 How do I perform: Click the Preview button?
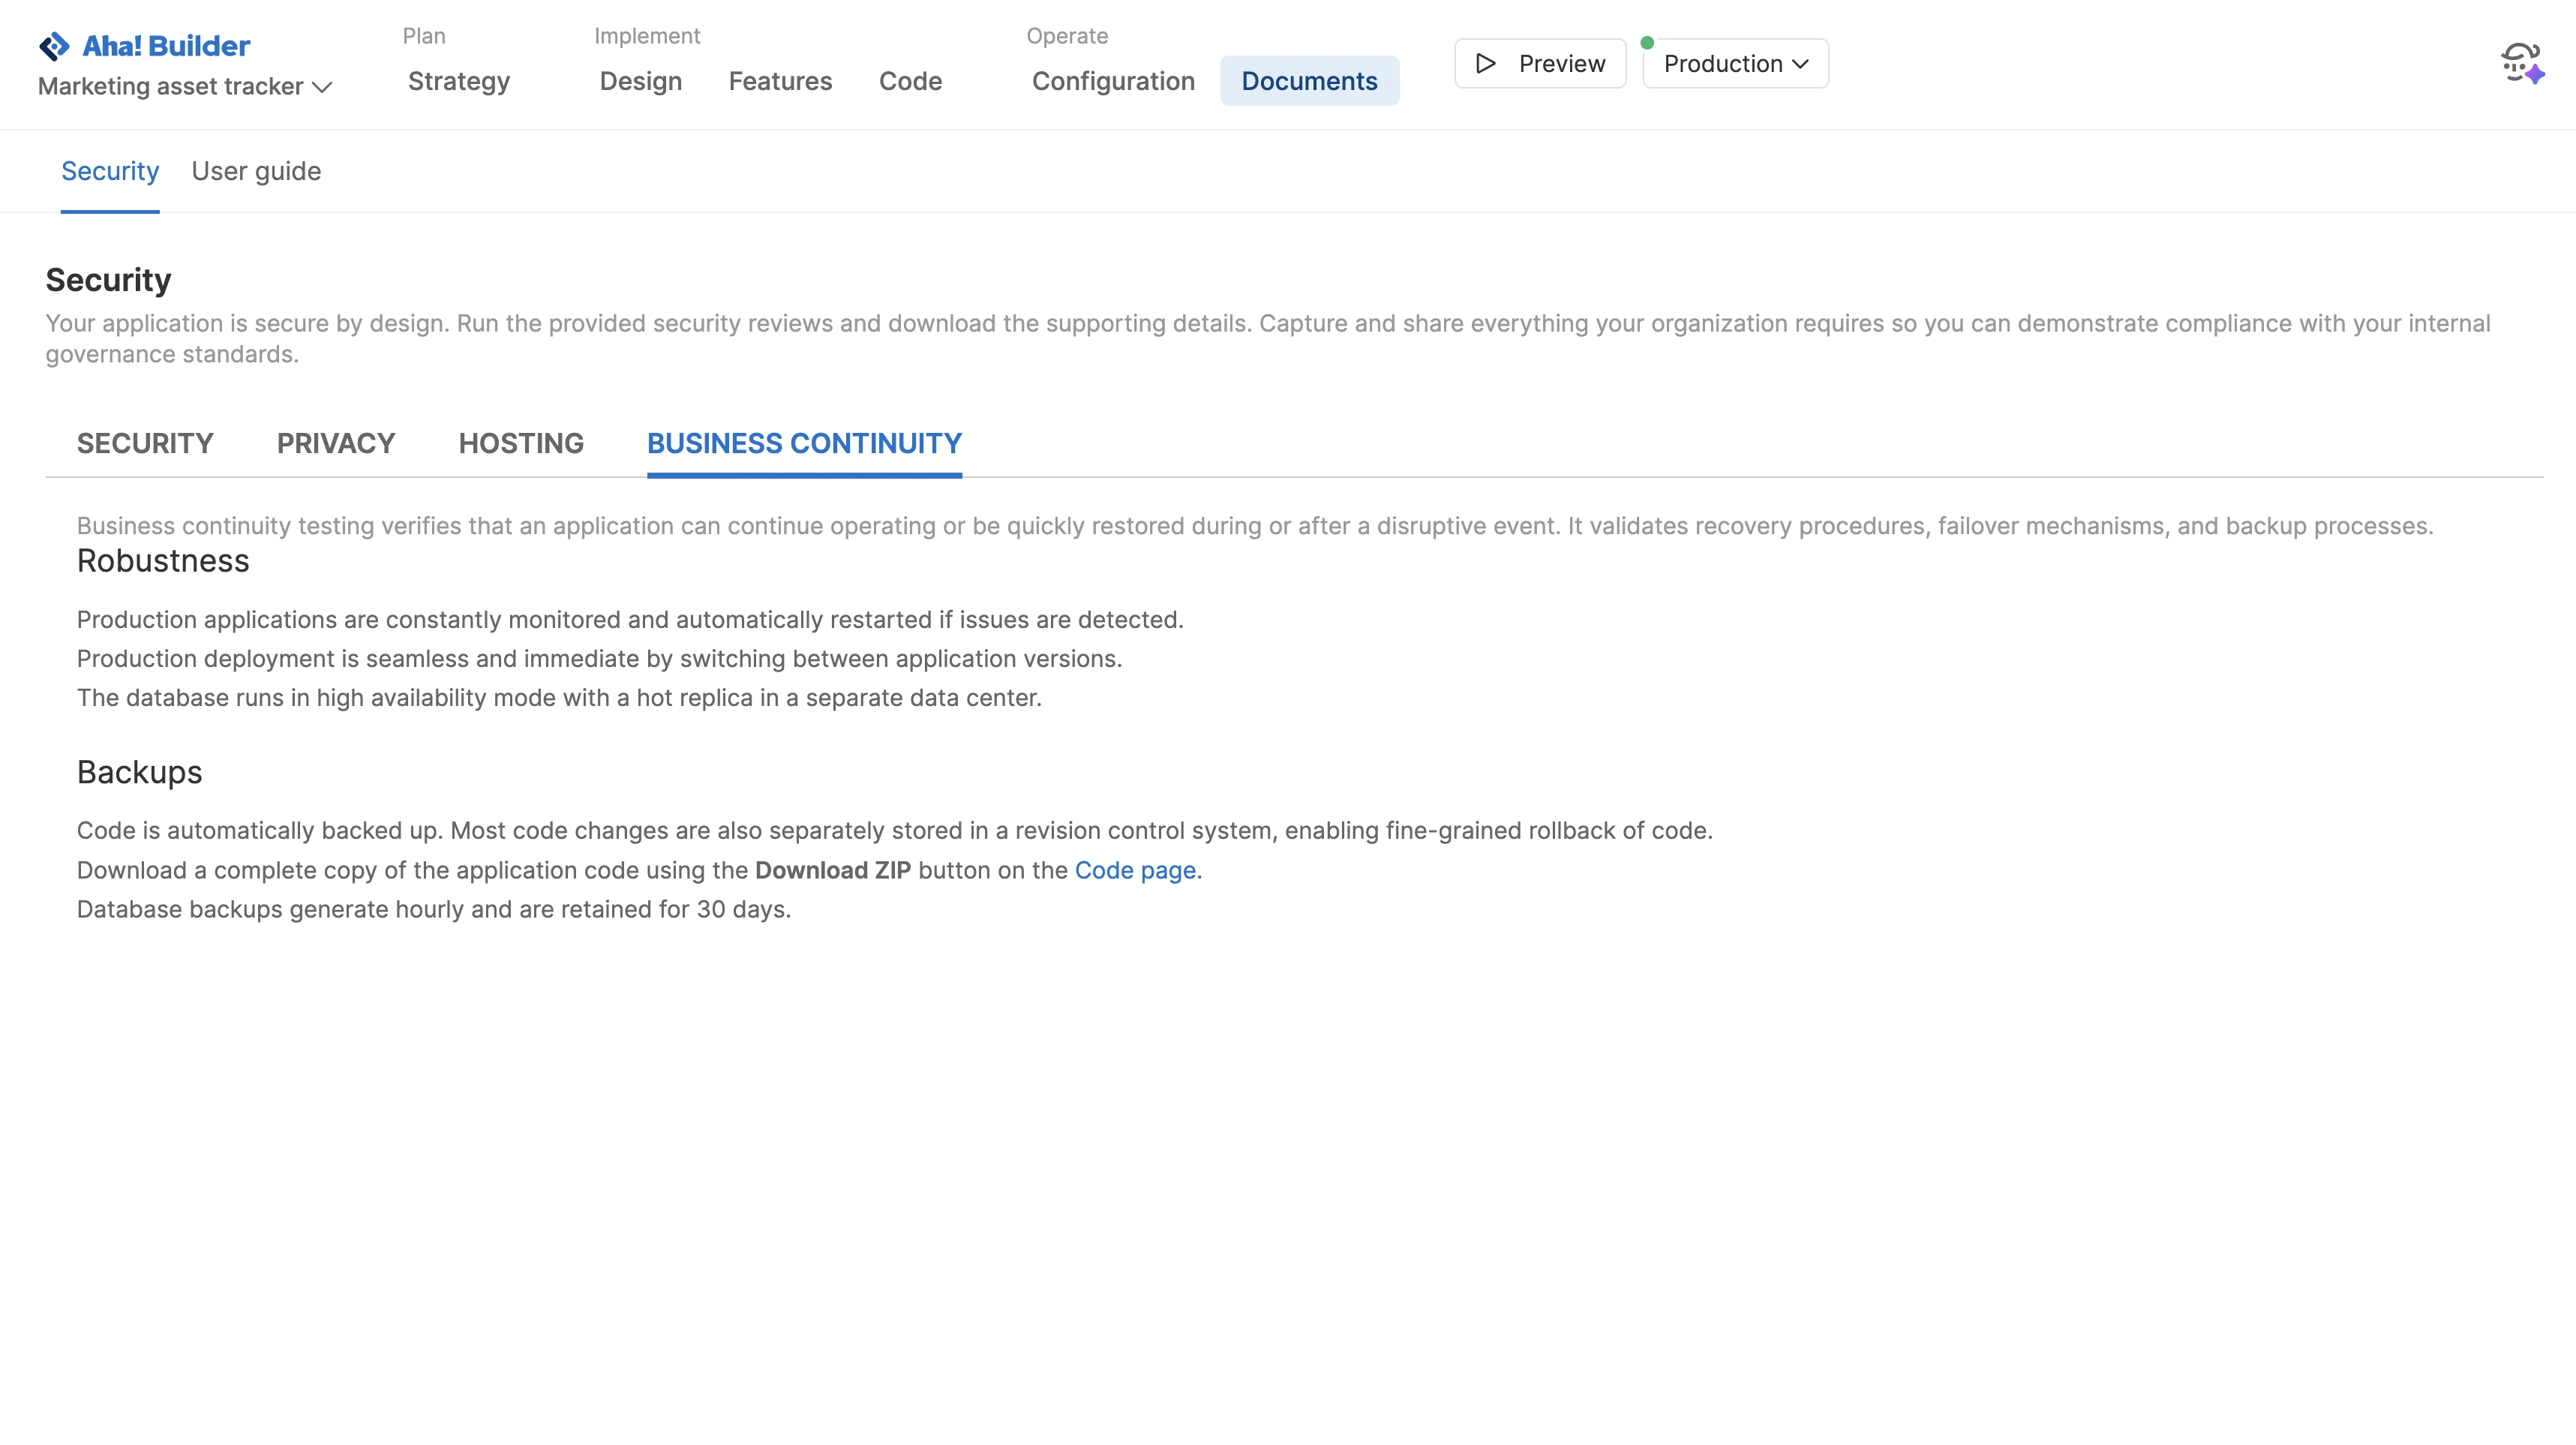1540,64
